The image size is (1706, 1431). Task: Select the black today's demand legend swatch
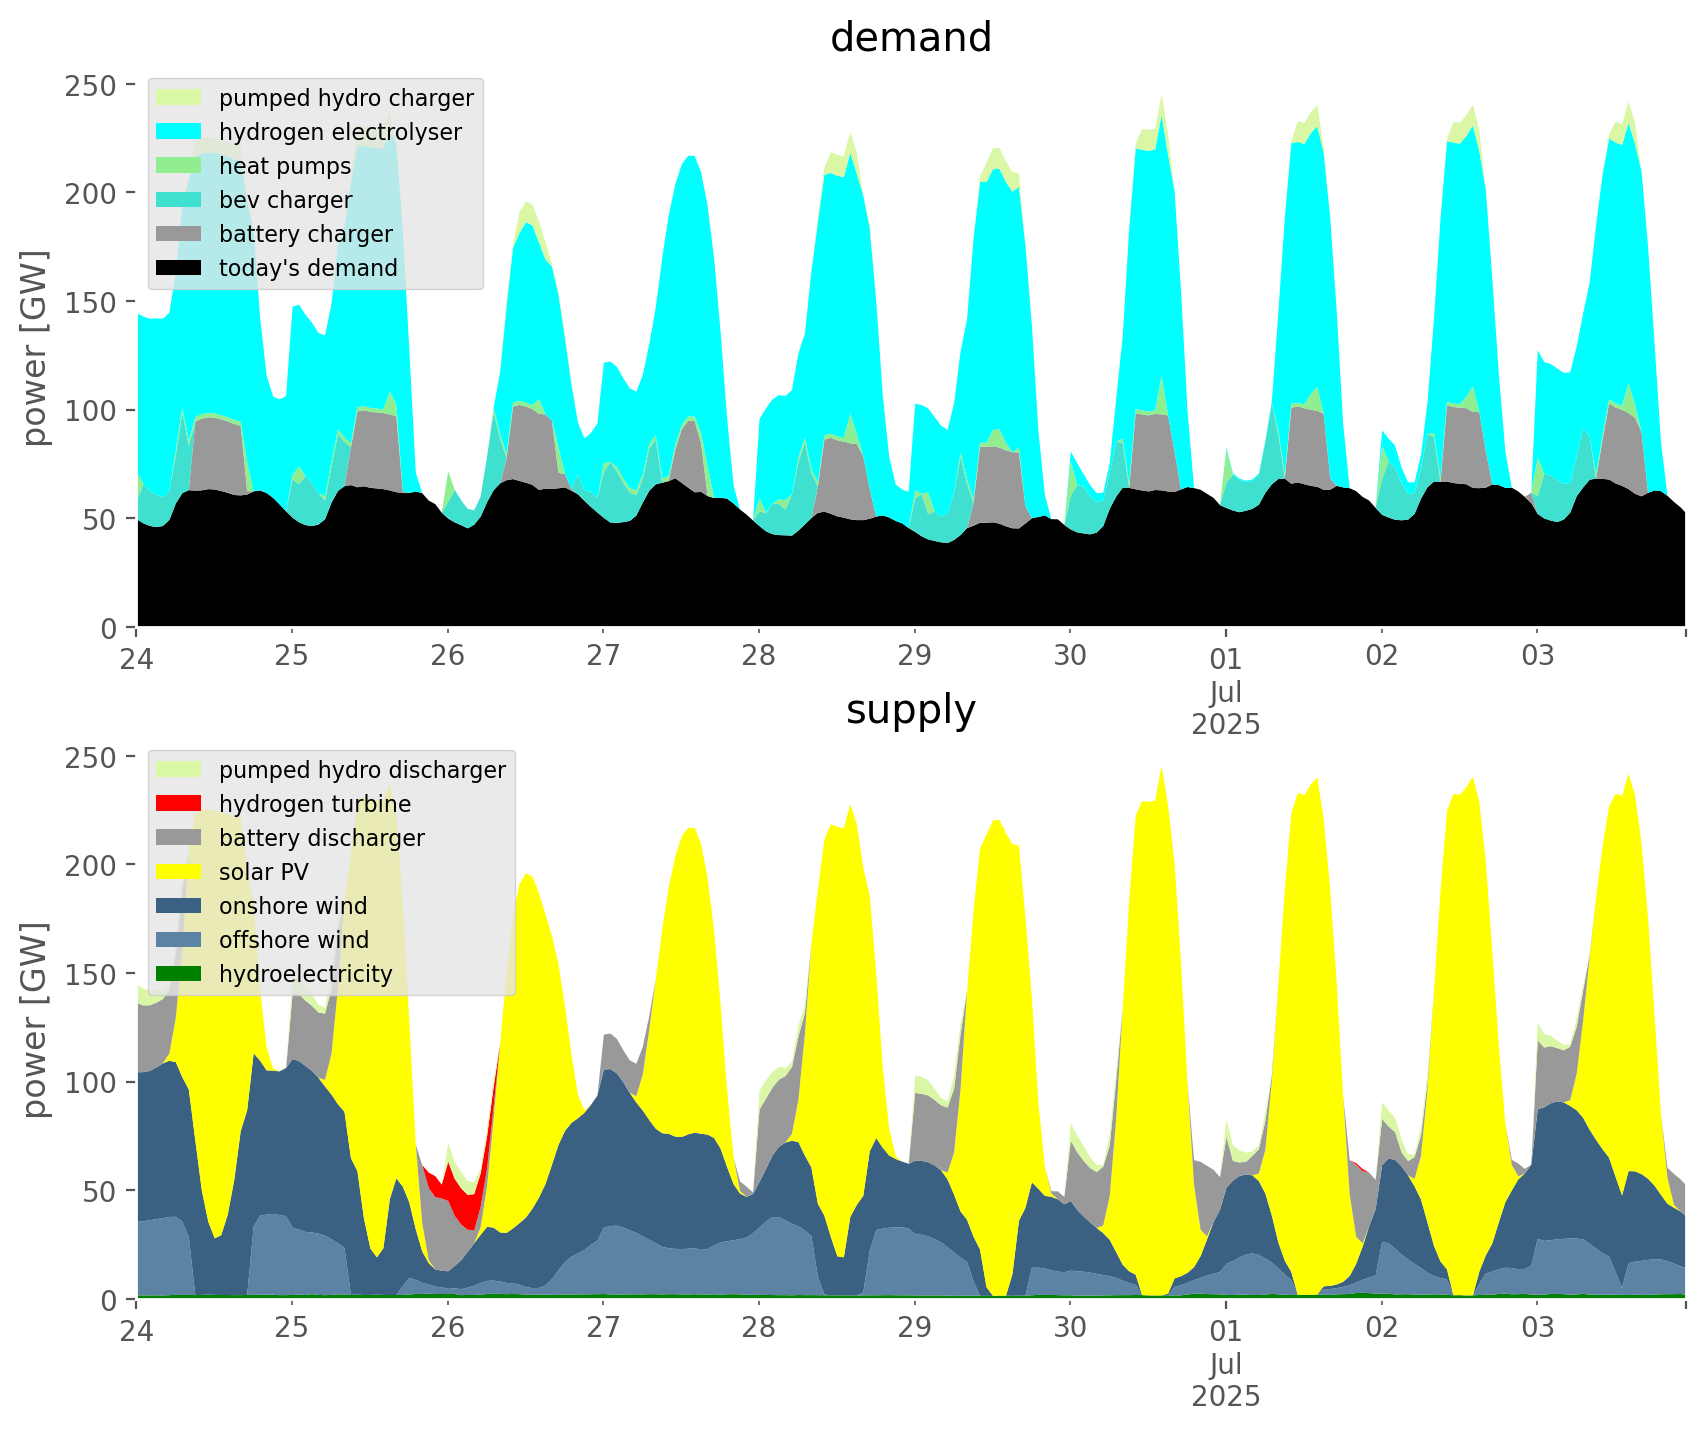[179, 268]
